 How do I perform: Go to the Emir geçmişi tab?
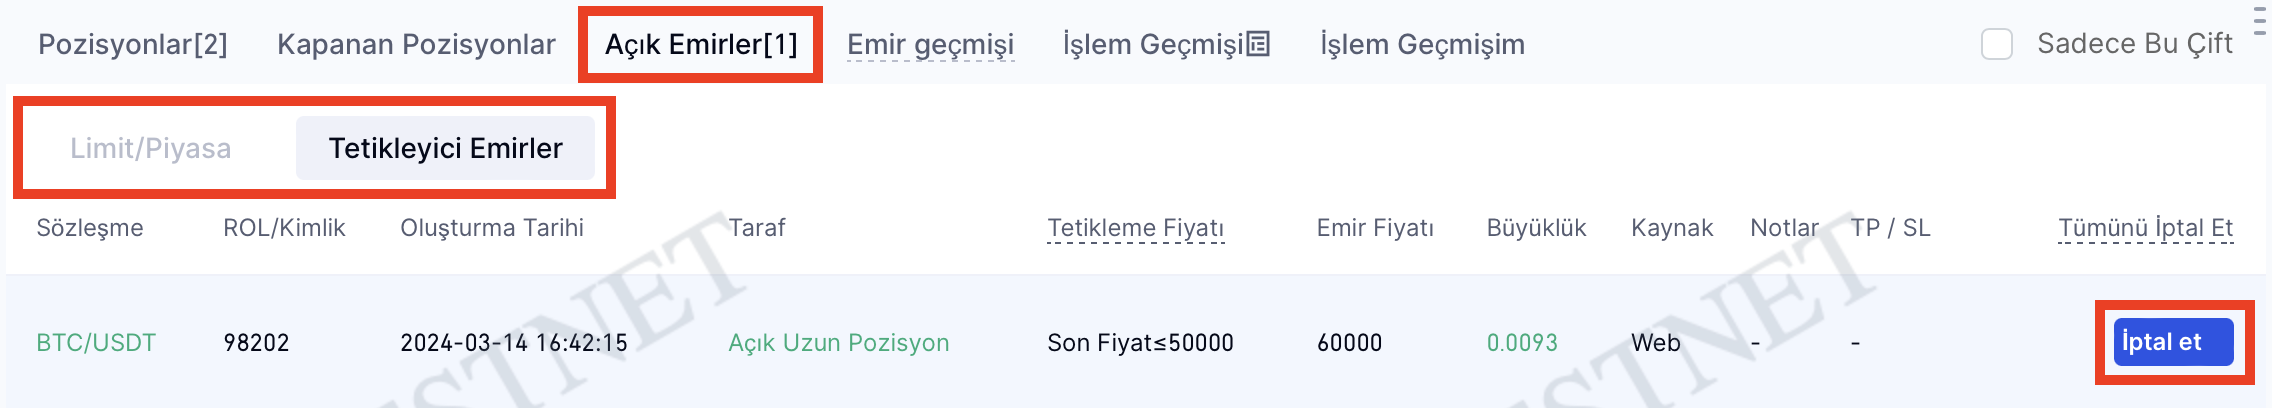coord(930,44)
